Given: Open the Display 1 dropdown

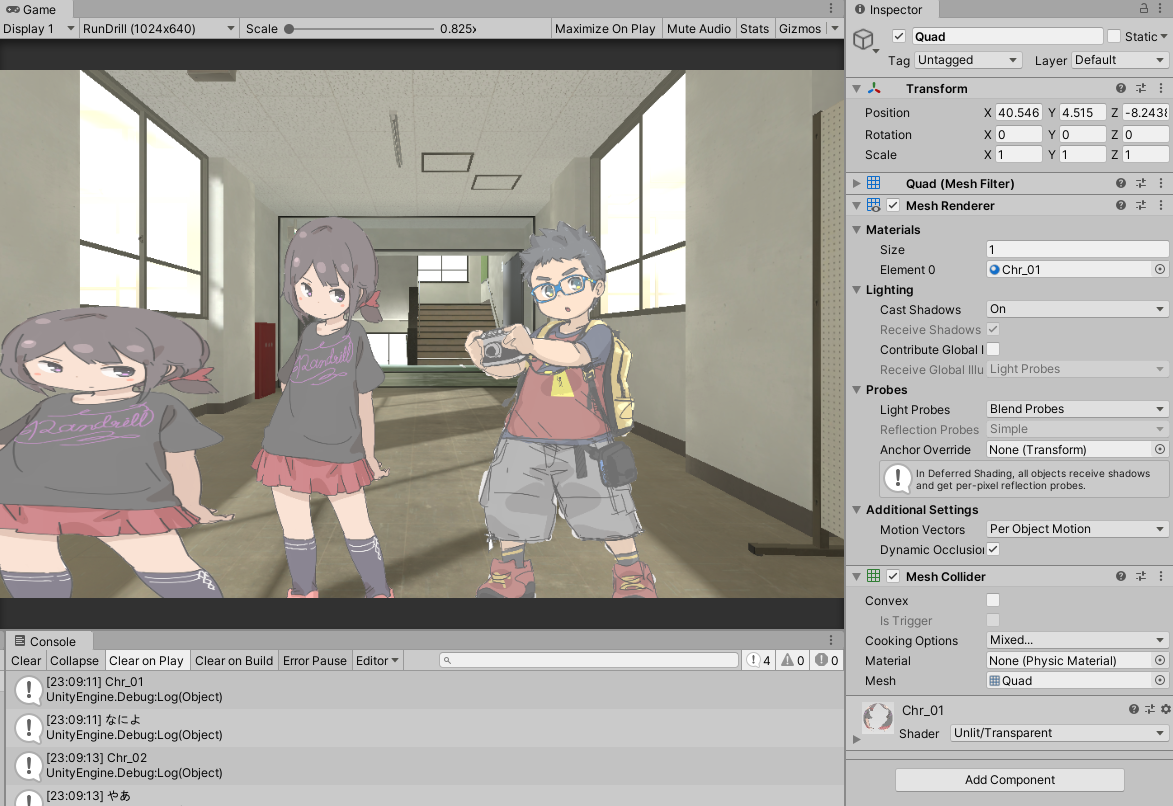Looking at the screenshot, I should click(39, 28).
